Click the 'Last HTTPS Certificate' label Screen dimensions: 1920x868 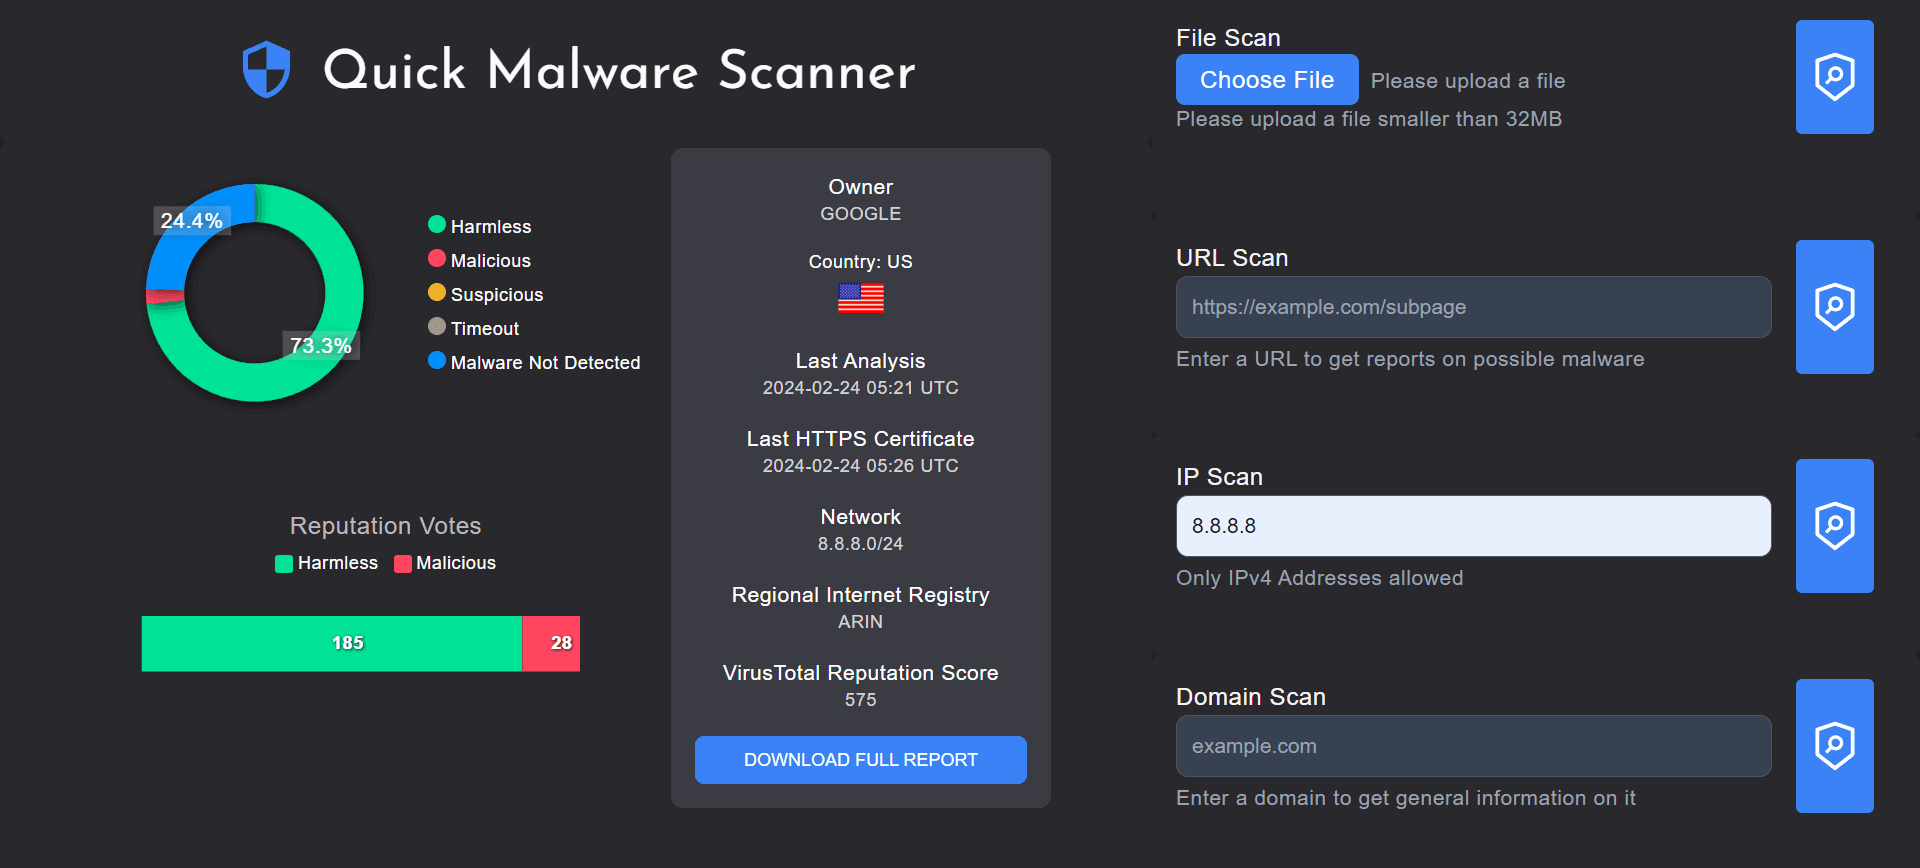click(x=861, y=439)
